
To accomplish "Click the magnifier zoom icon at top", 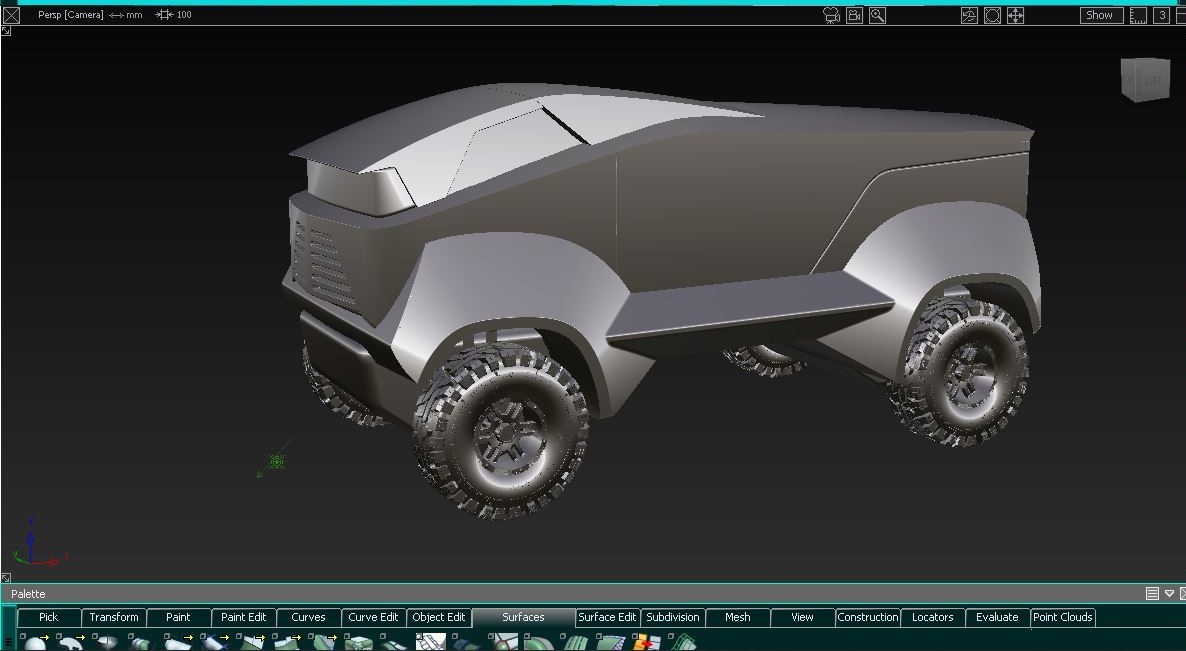I will pos(876,15).
